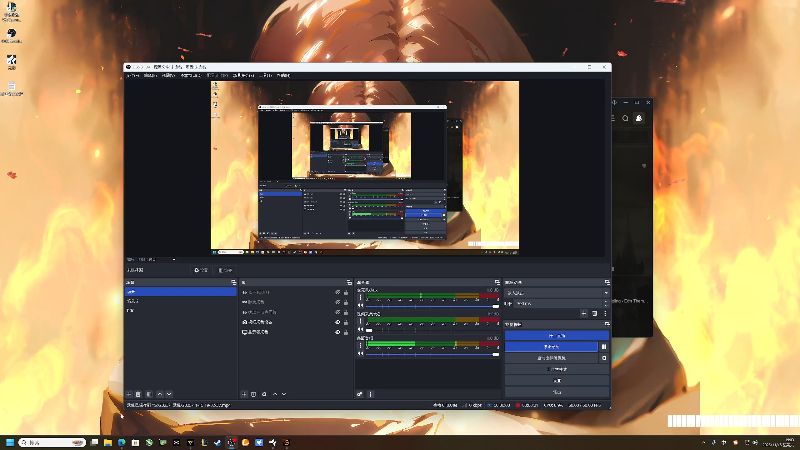Open advanced audio properties gear in mixer

(360, 394)
